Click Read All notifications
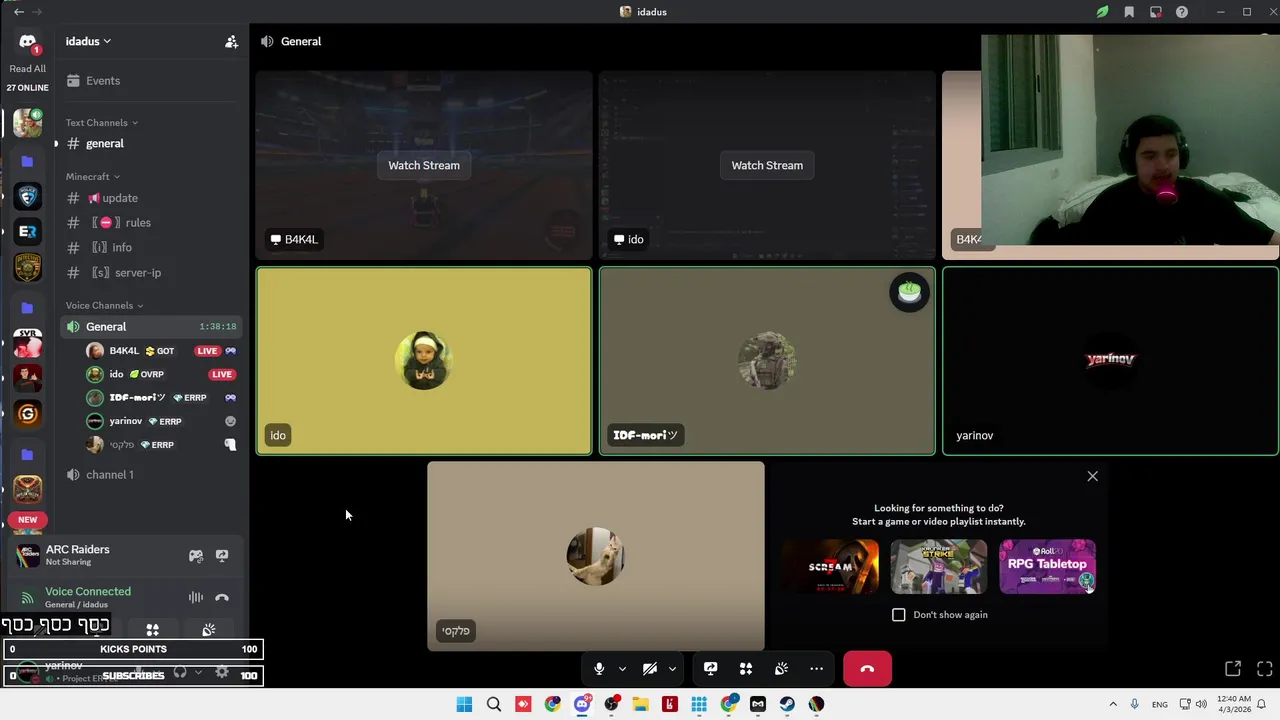1280x720 pixels. 27,69
